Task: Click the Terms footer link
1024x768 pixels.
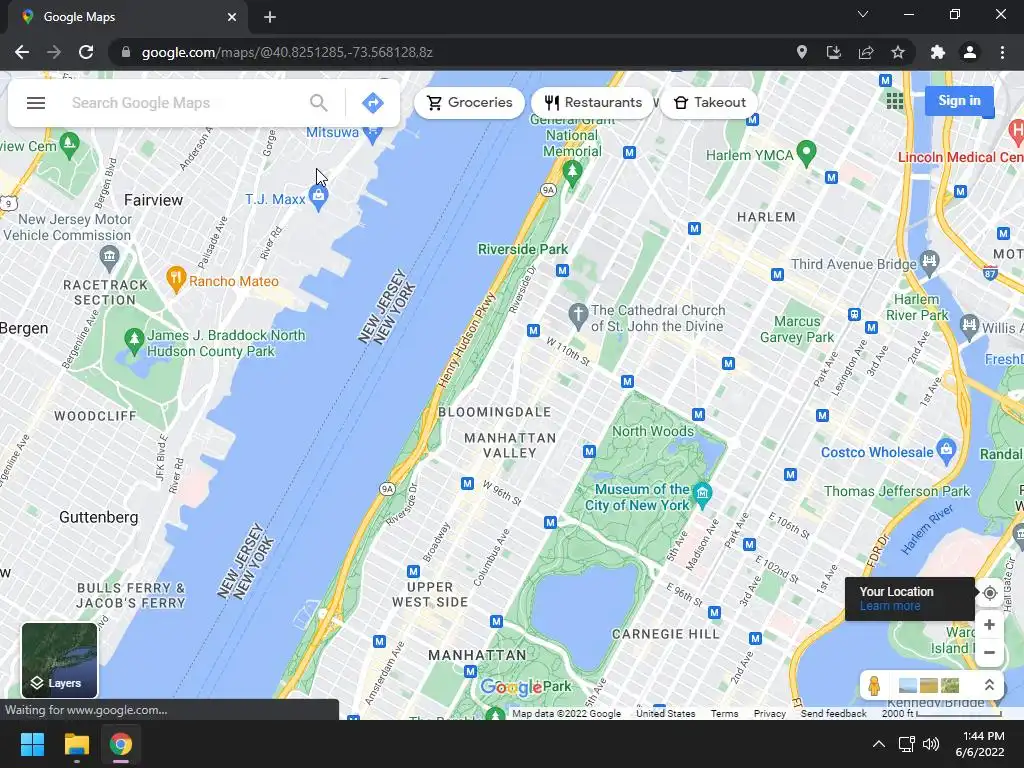Action: (x=724, y=714)
